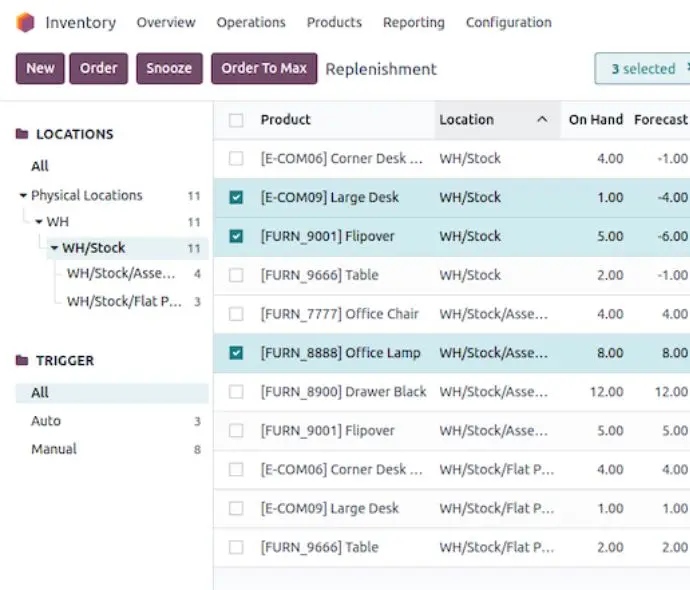
Task: Uncheck the FURN_9001 Flipover WH/Stock row
Action: pos(236,236)
